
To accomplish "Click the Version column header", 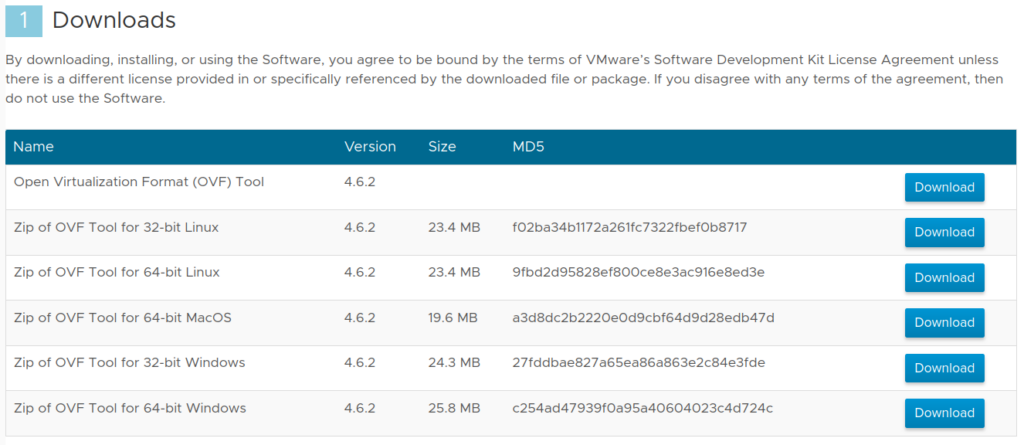I will pyautogui.click(x=370, y=147).
